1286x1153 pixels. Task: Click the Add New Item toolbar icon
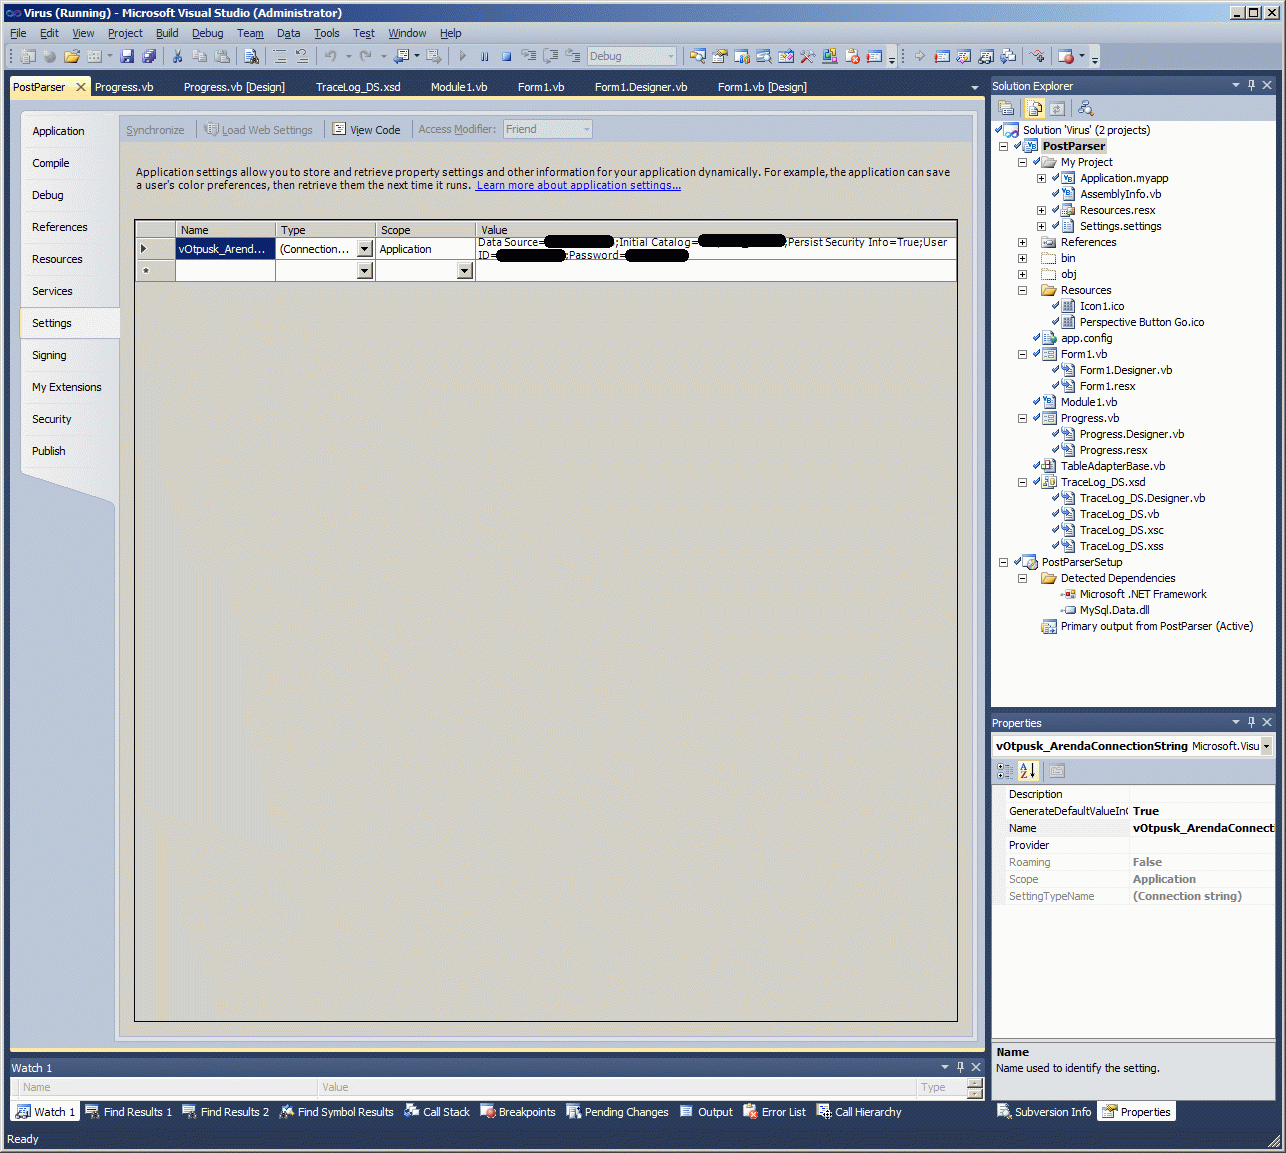(x=92, y=56)
